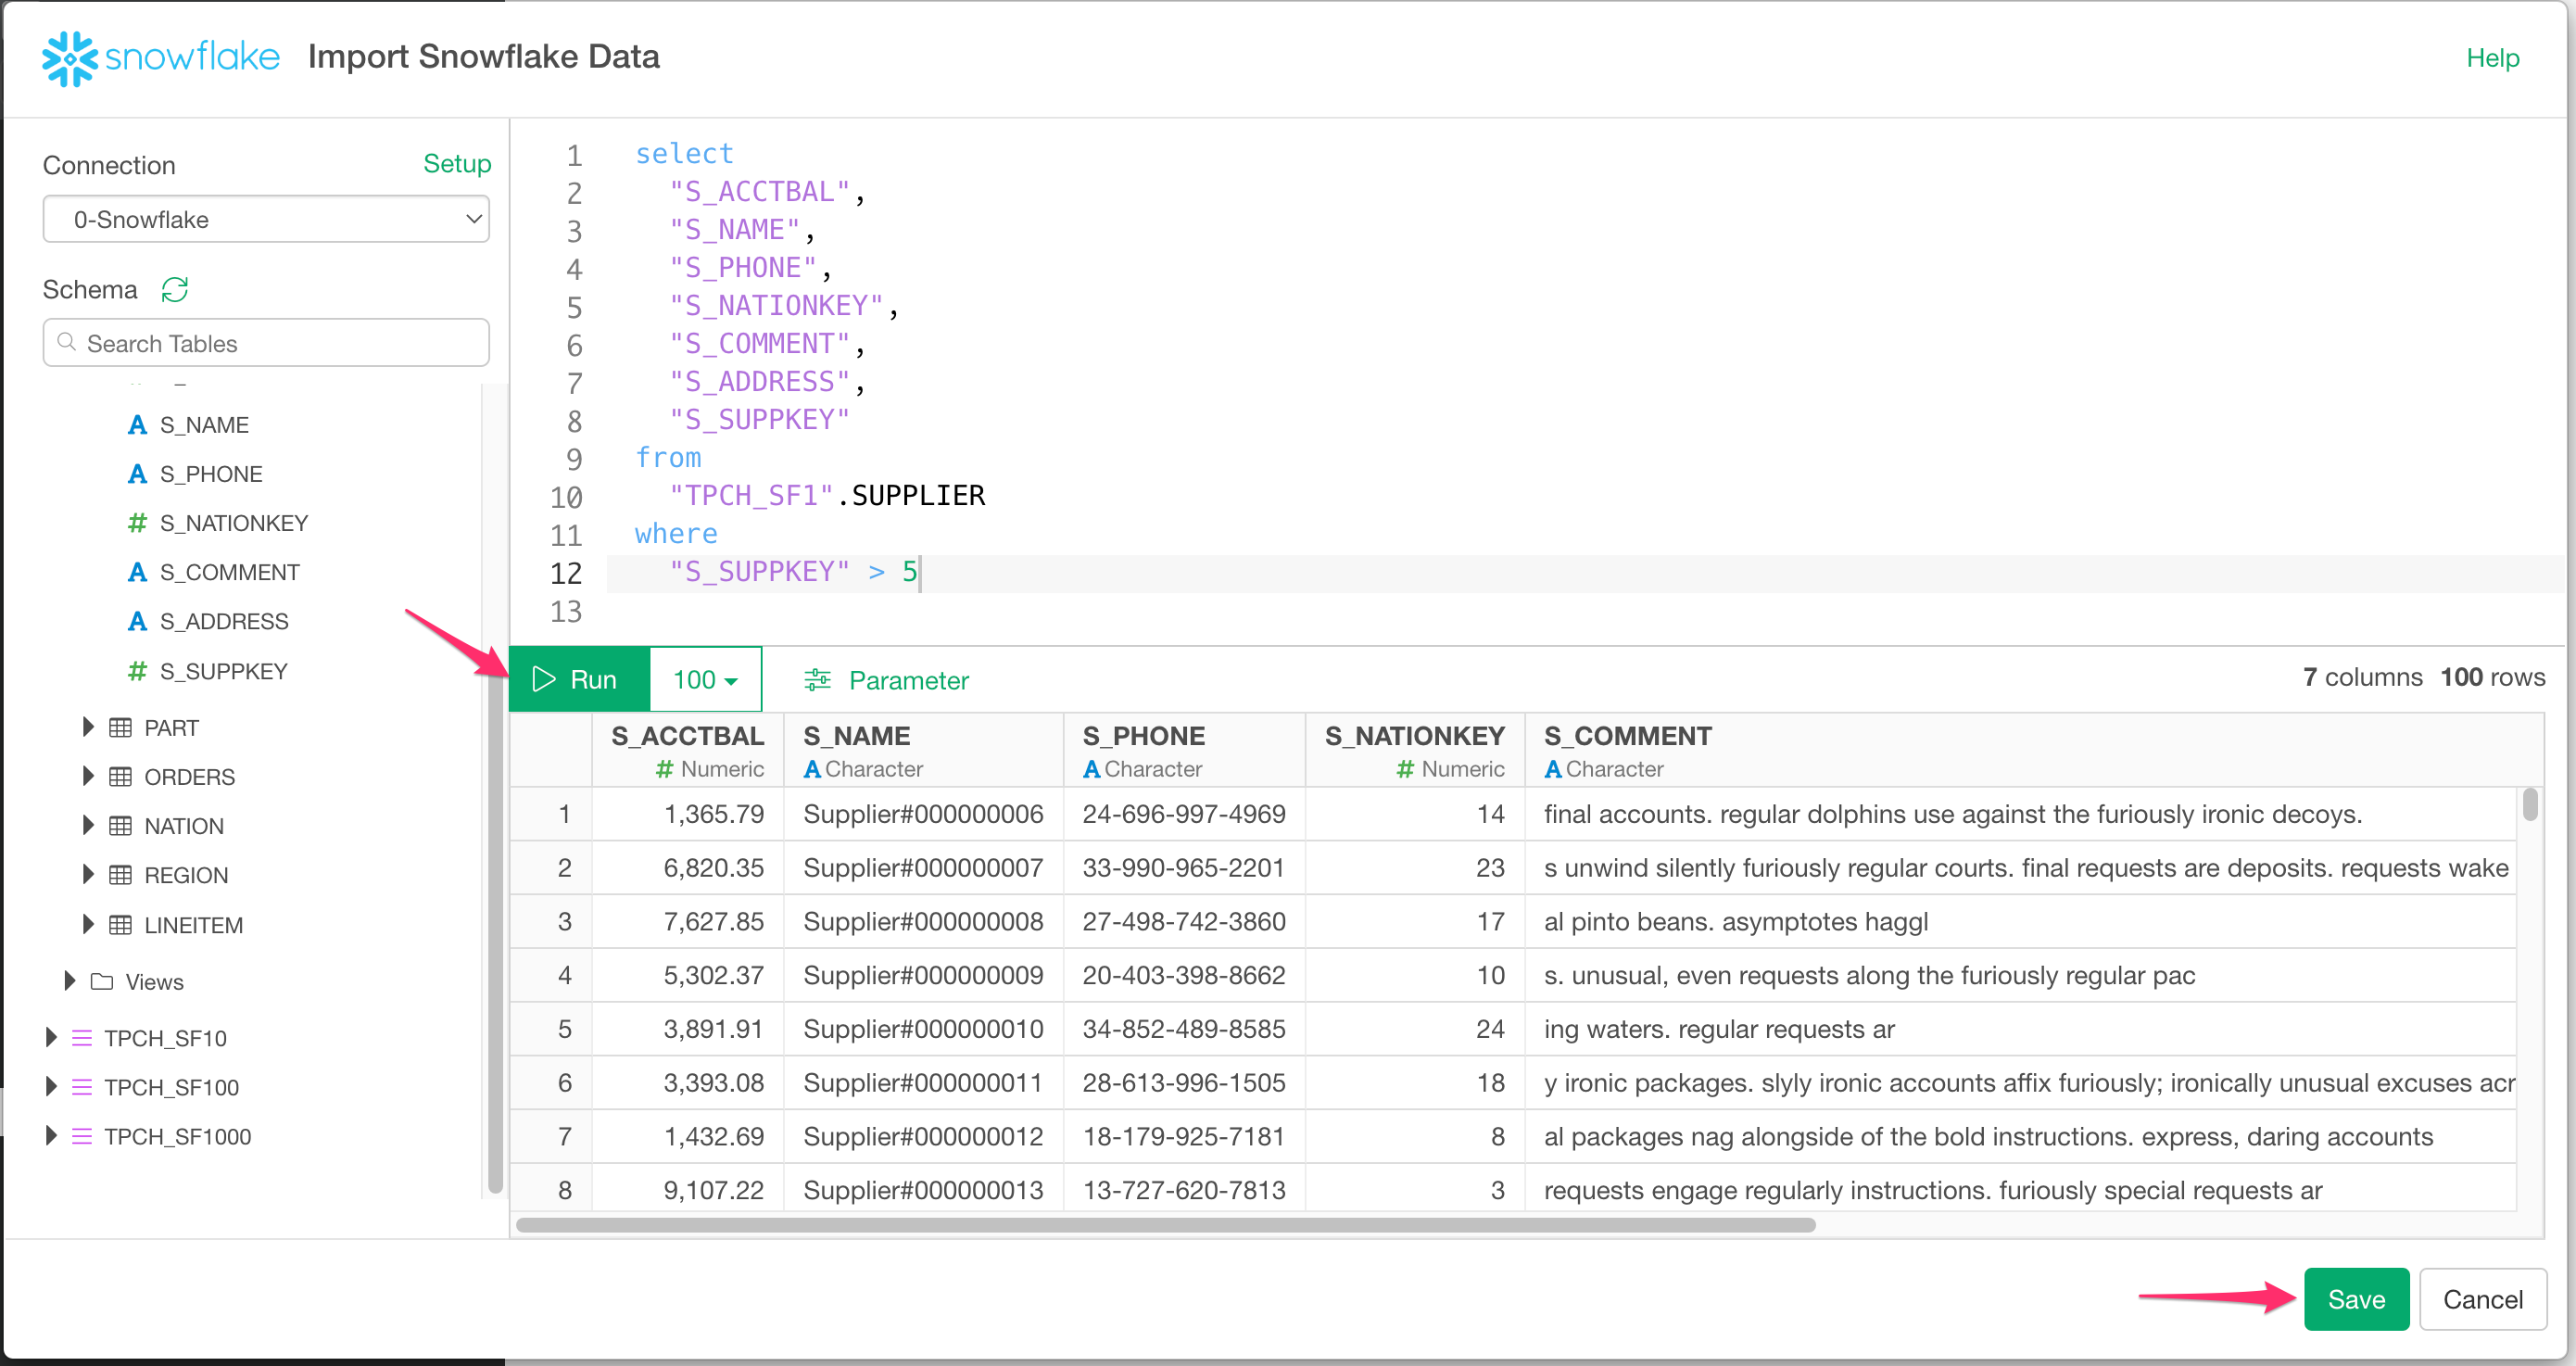The height and width of the screenshot is (1366, 2576).
Task: Expand the TPCH_SF1000 schema
Action: [51, 1136]
